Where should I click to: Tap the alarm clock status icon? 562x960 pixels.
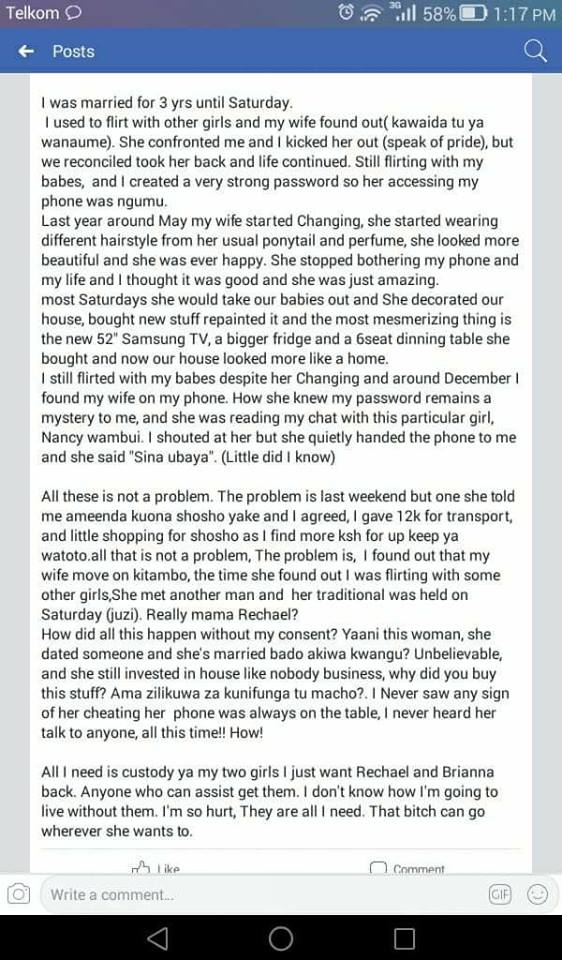(x=347, y=12)
